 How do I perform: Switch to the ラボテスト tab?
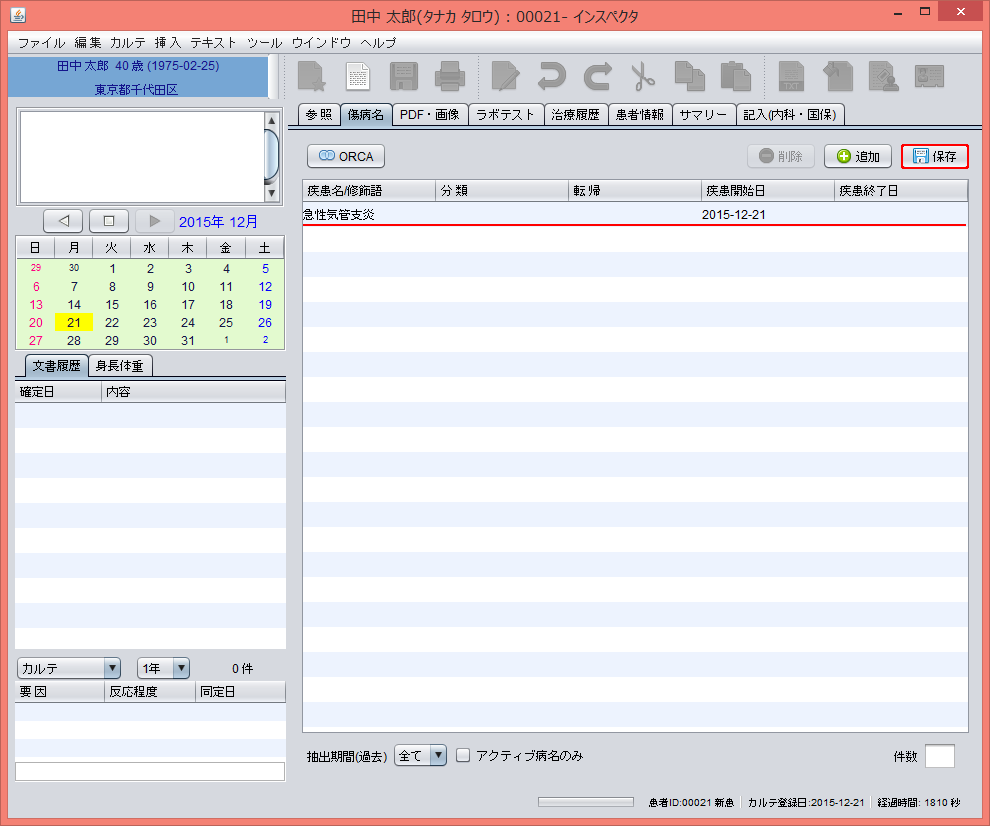(505, 115)
